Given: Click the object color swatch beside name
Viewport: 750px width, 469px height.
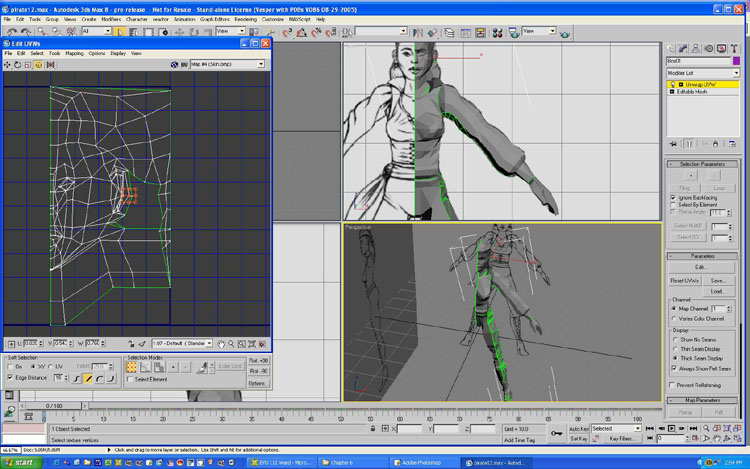Looking at the screenshot, I should [x=736, y=61].
